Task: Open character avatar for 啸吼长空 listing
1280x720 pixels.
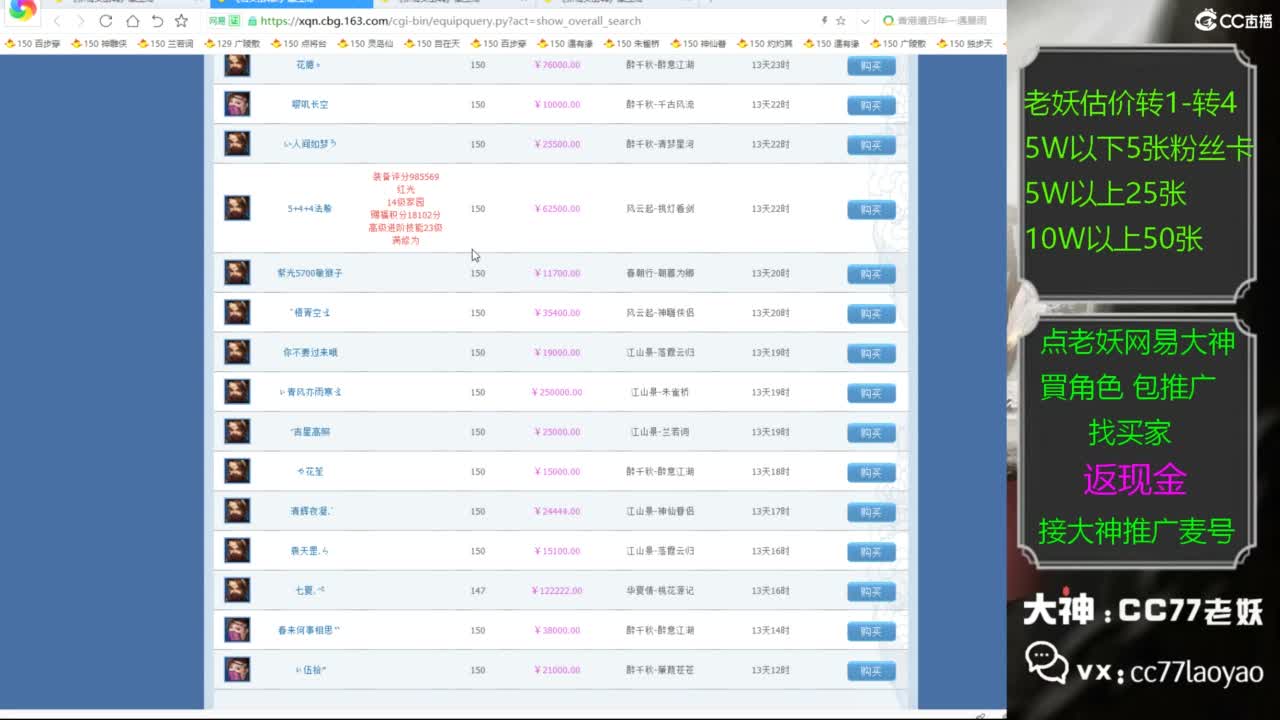Action: click(237, 104)
